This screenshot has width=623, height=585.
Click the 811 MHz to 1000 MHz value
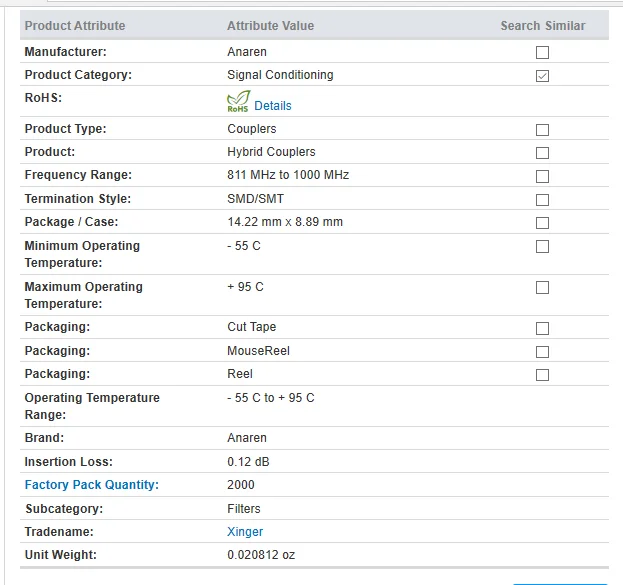288,175
